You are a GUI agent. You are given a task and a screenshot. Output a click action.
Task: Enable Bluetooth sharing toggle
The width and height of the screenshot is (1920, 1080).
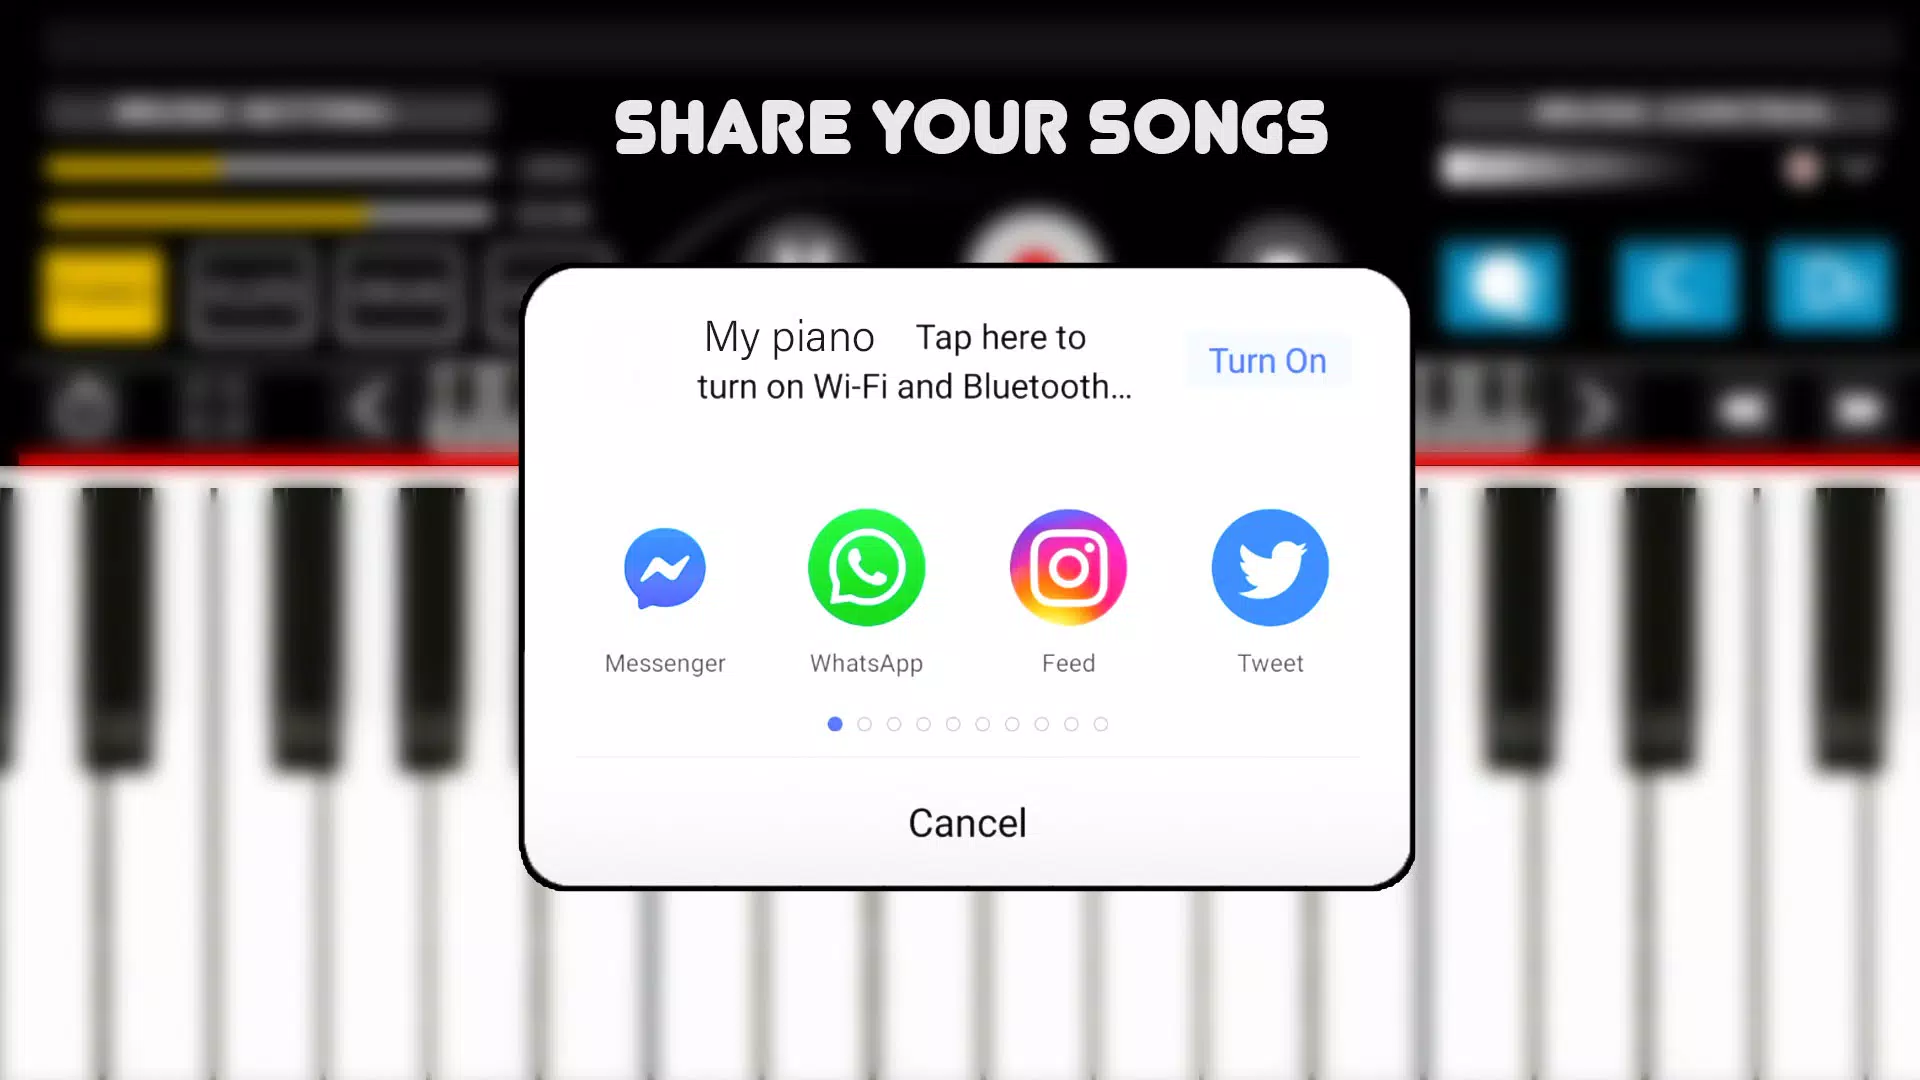pyautogui.click(x=1266, y=360)
